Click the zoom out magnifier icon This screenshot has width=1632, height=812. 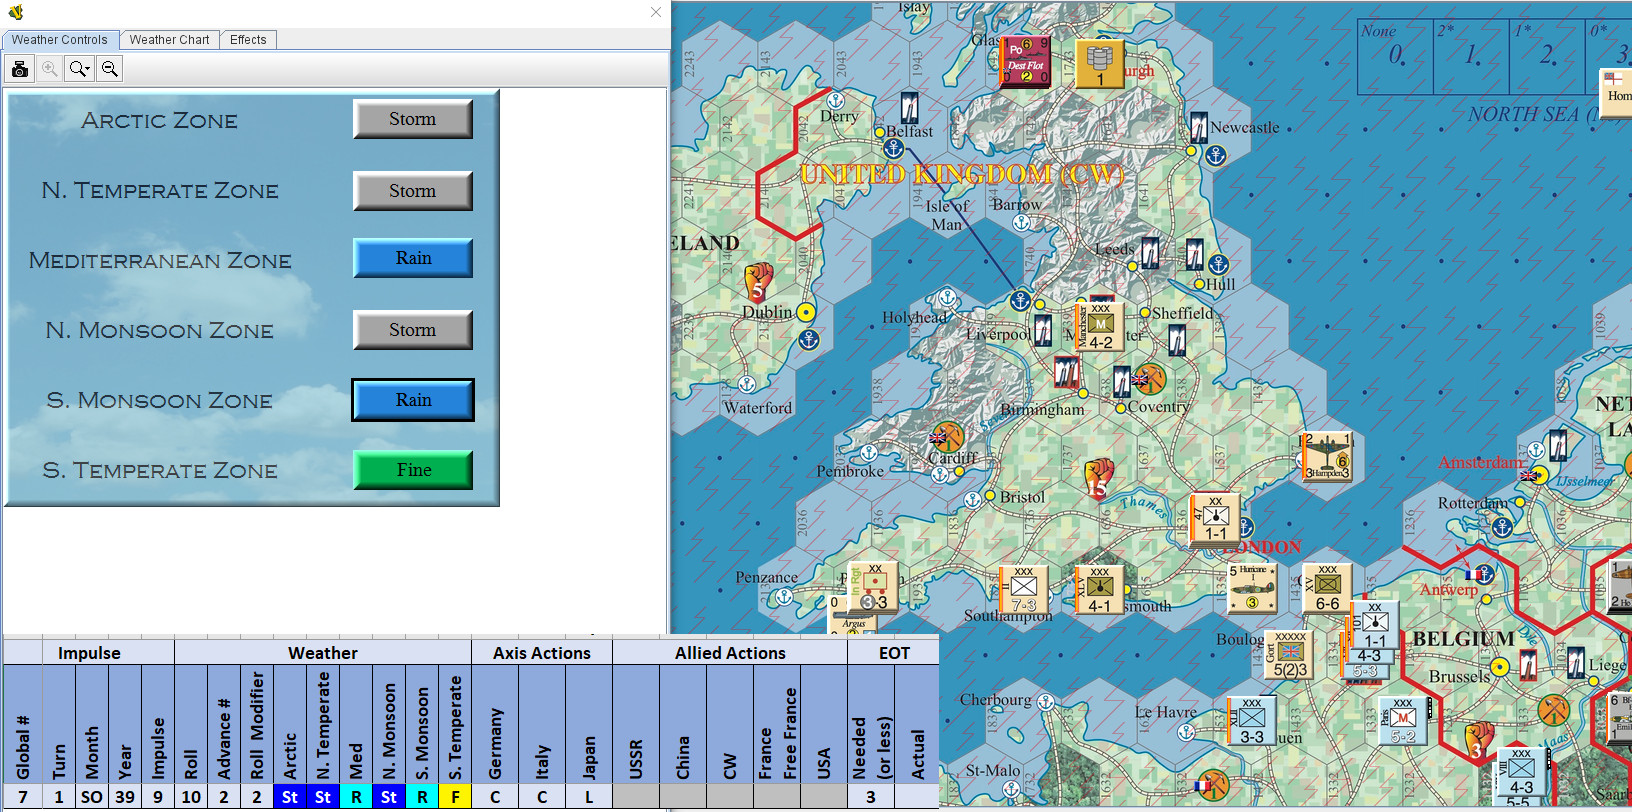point(110,69)
